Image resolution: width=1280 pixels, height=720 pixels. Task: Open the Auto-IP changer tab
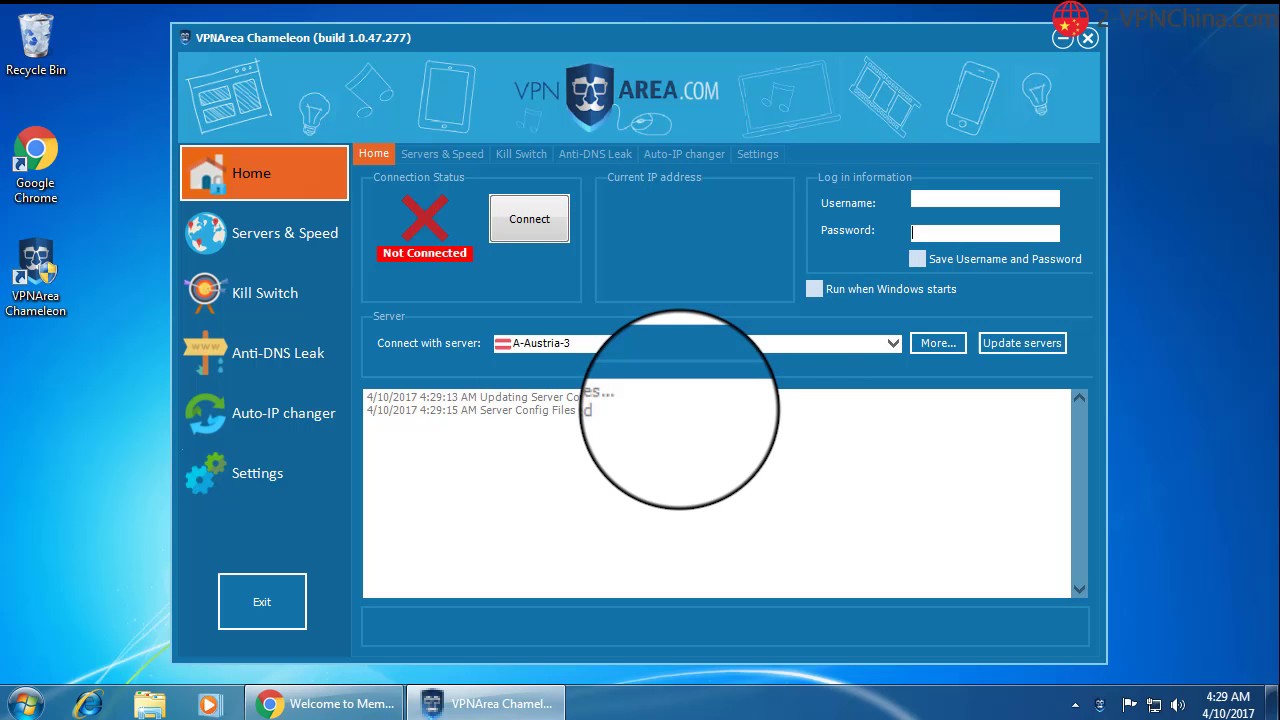684,154
